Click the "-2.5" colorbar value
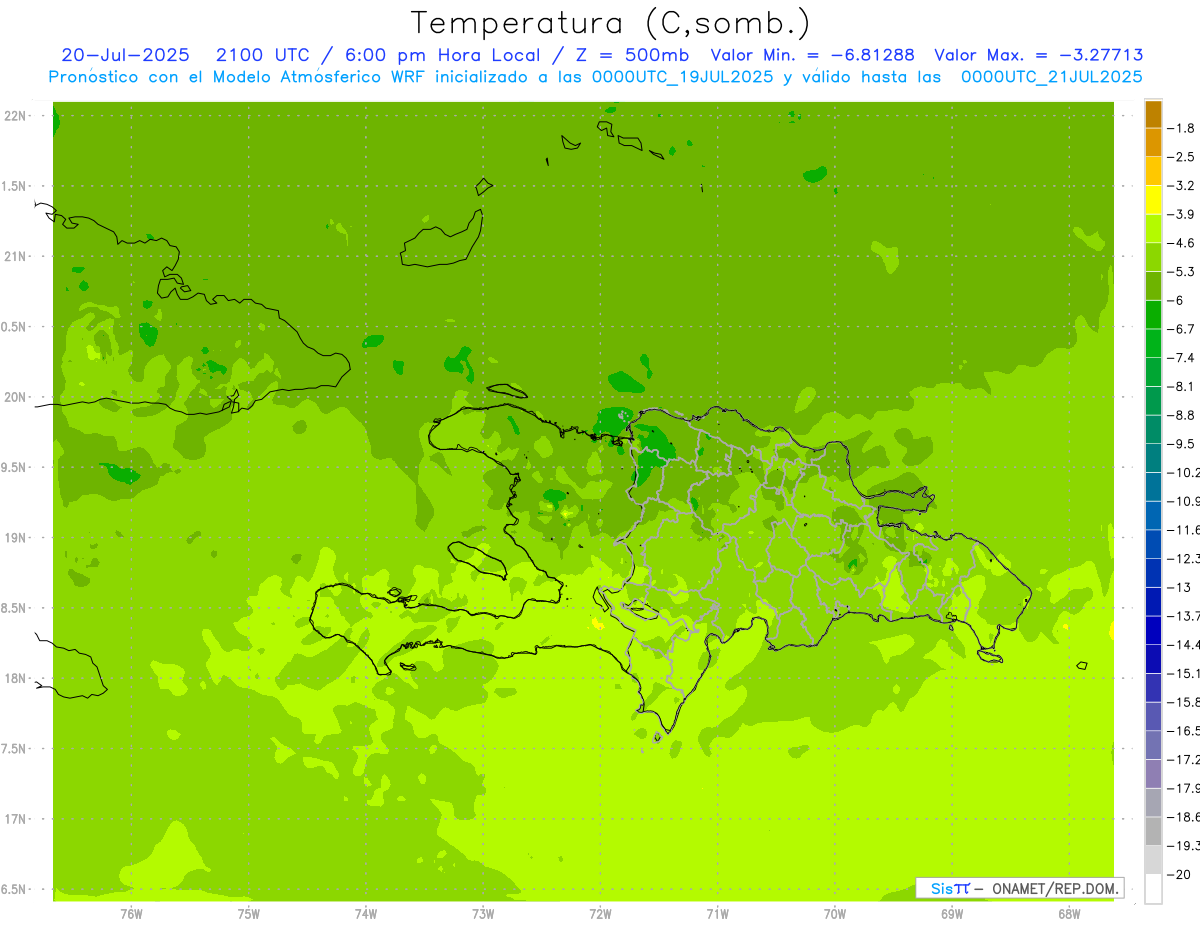This screenshot has height=927, width=1200. [1181, 157]
